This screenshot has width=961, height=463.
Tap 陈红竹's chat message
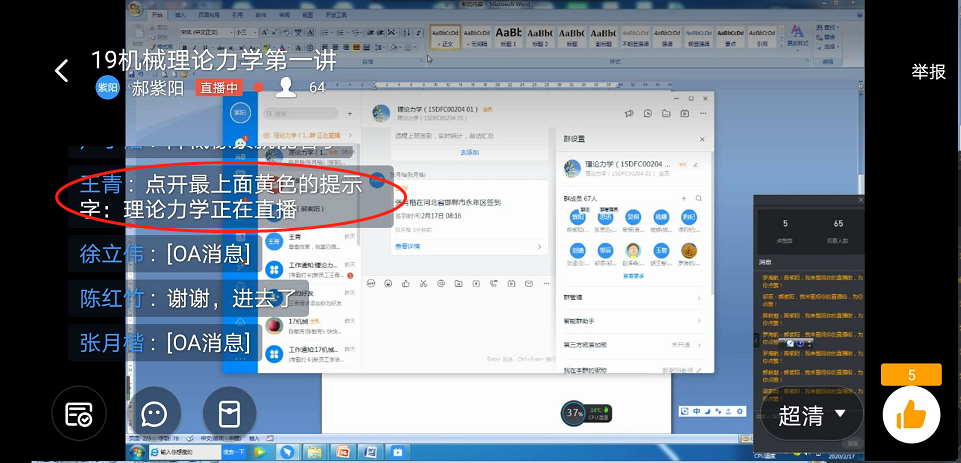(188, 298)
